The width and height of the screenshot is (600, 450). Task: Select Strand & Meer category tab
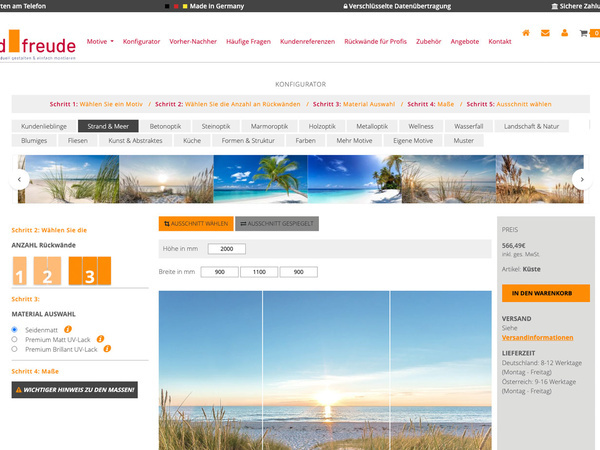pos(108,126)
